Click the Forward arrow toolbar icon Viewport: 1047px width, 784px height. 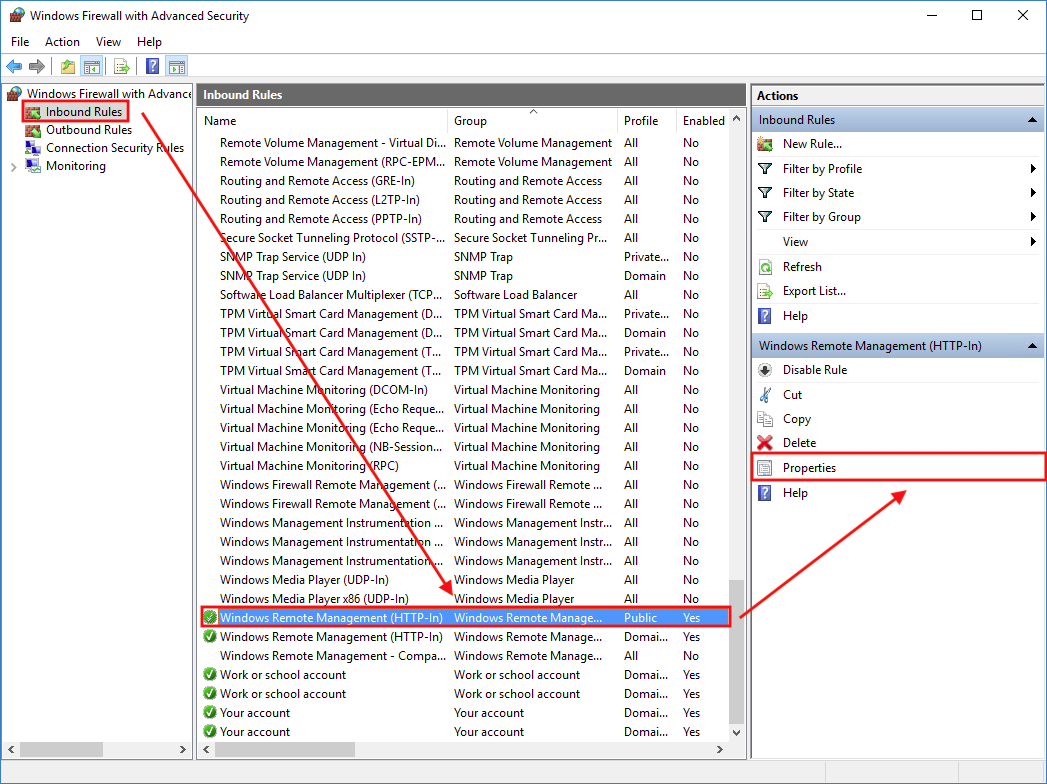point(37,66)
